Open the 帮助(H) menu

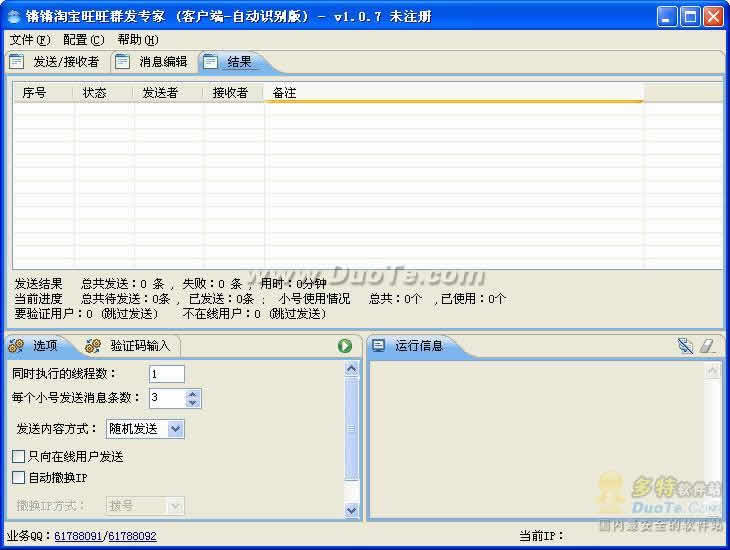138,40
